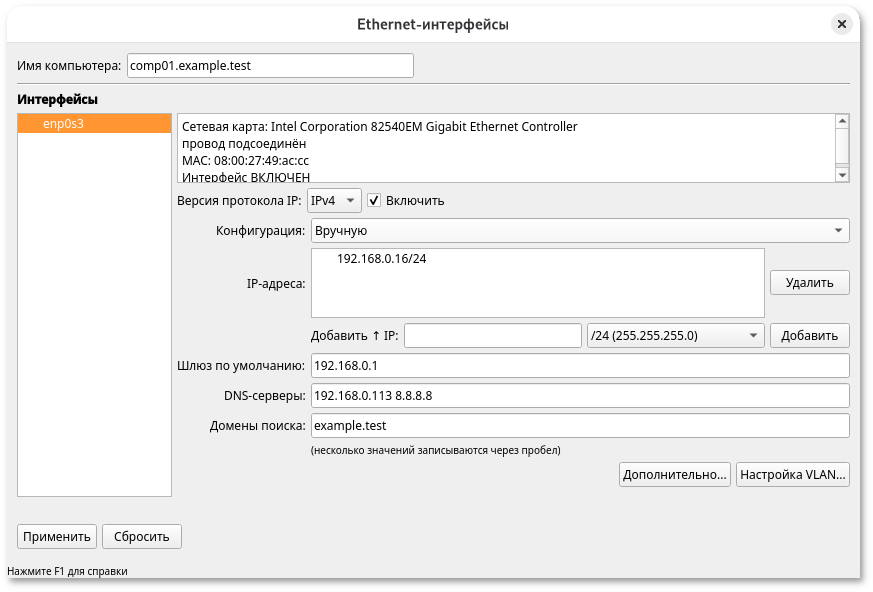Open Настройка VLAN... dialog
873x592 pixels.
tap(792, 474)
